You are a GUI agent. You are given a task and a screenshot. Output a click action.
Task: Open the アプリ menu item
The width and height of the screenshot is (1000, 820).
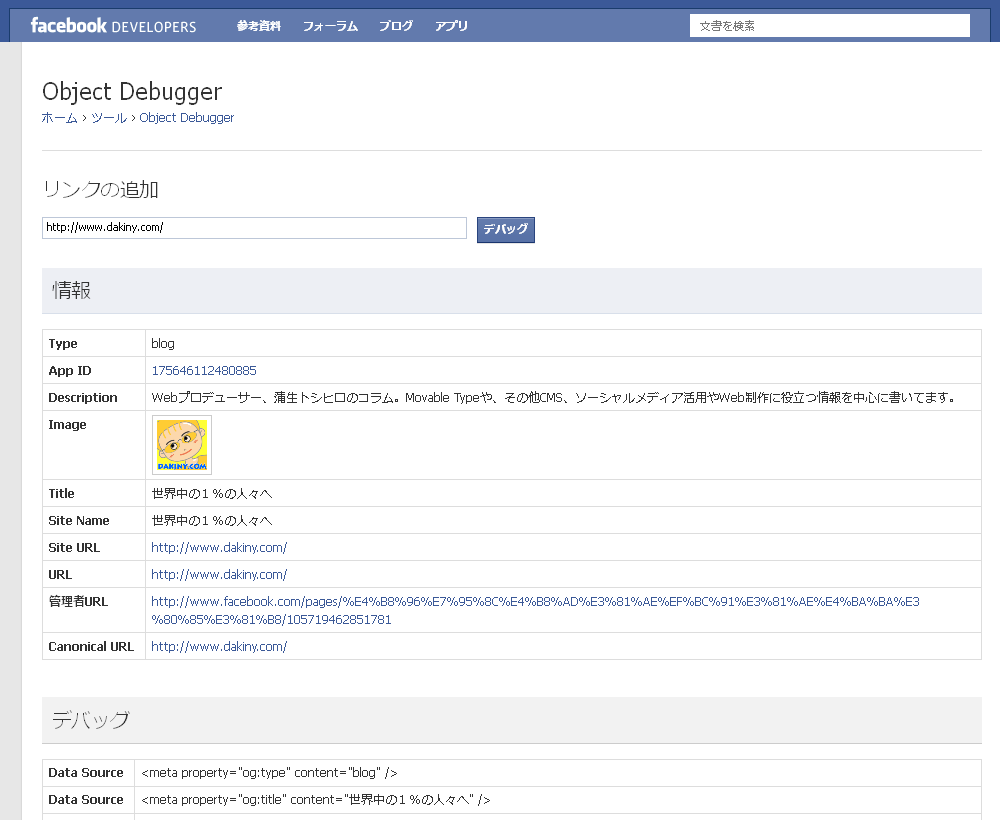[451, 26]
